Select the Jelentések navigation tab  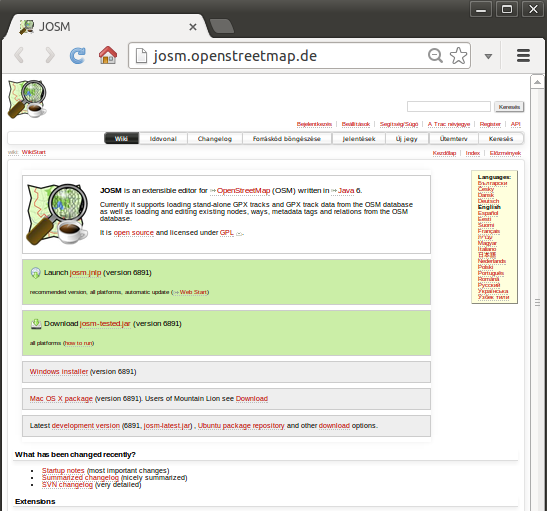point(359,138)
